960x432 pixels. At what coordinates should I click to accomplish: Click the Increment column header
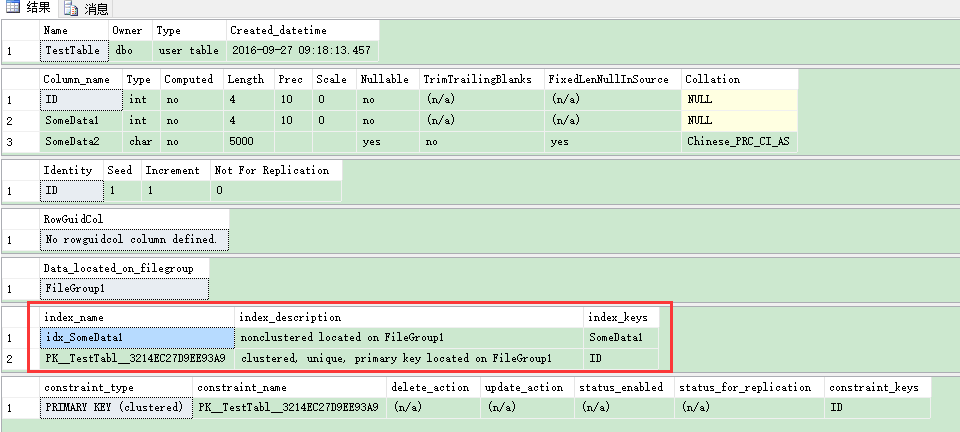pyautogui.click(x=176, y=171)
